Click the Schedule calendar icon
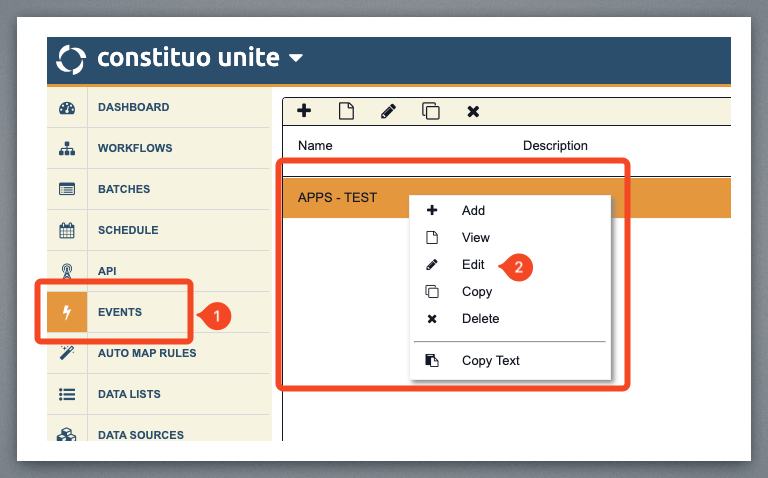 point(67,231)
